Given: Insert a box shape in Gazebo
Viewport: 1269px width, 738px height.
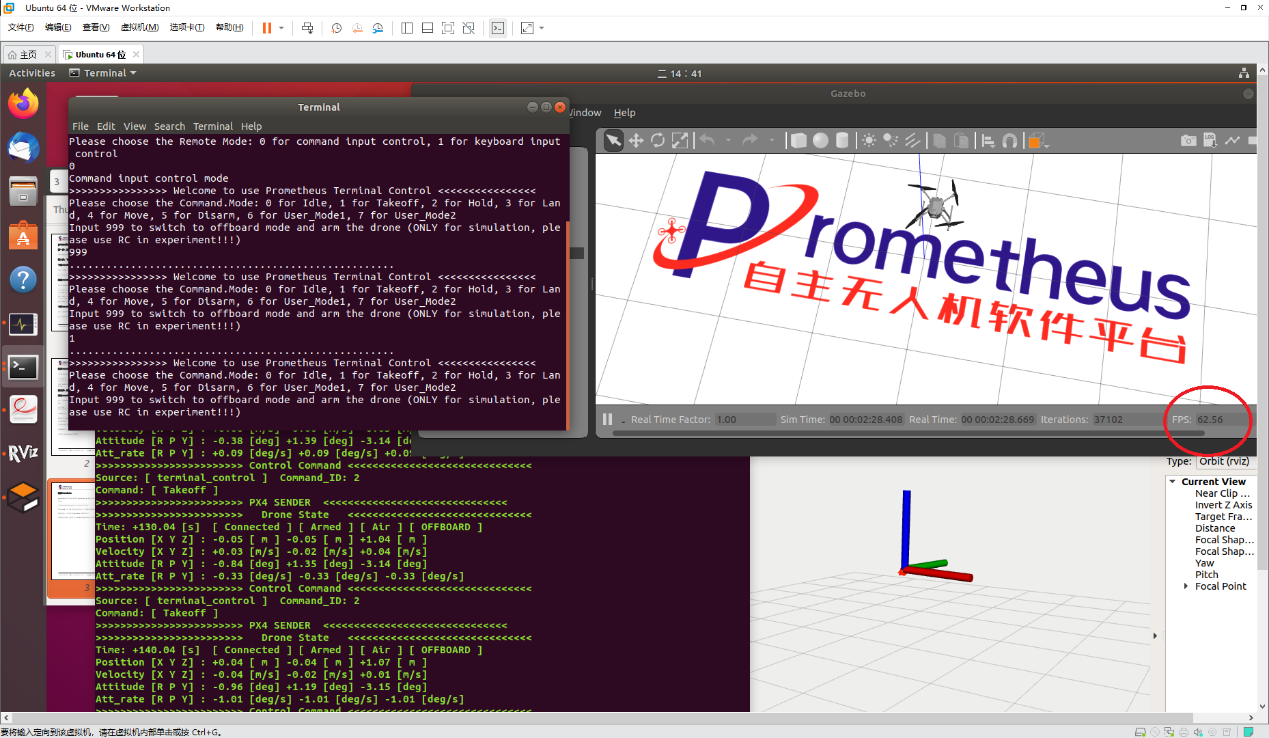Looking at the screenshot, I should click(798, 141).
